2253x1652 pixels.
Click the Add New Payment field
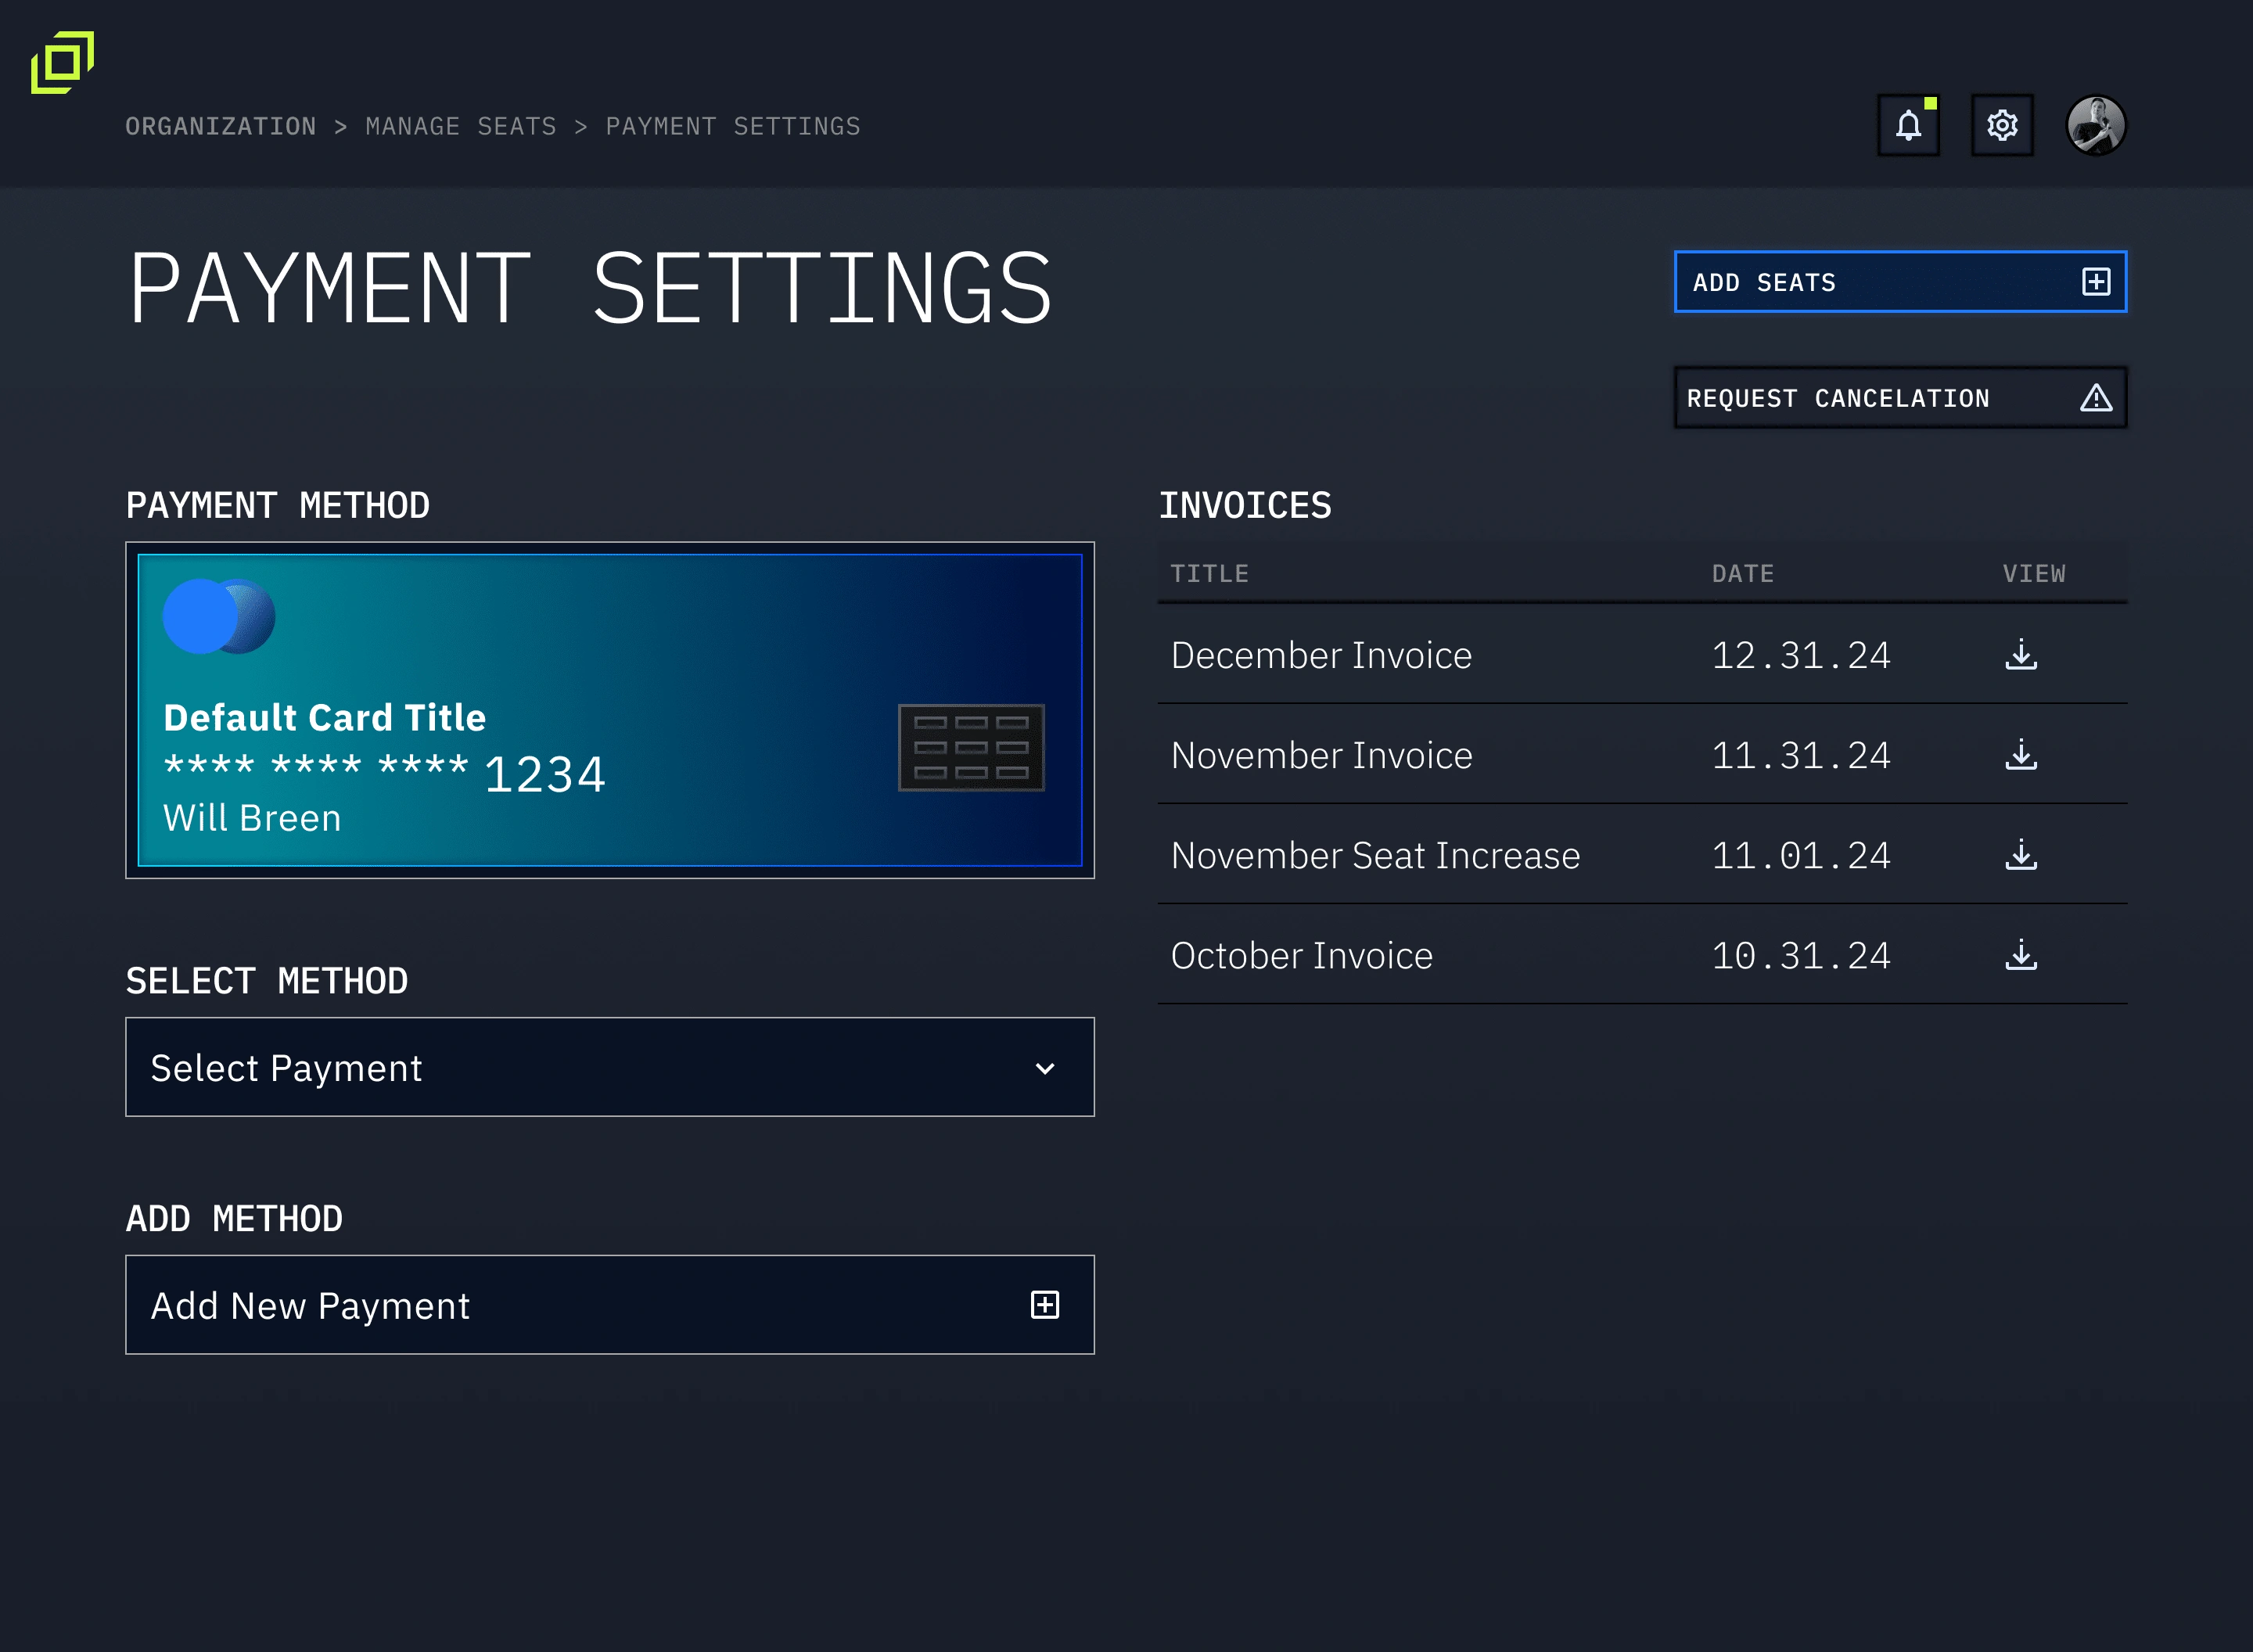(607, 1304)
